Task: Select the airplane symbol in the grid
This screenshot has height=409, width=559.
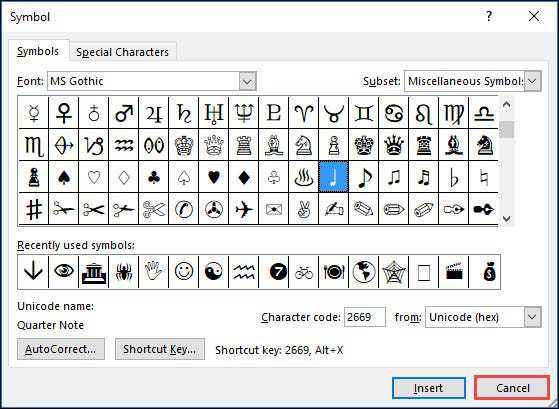Action: pos(243,209)
